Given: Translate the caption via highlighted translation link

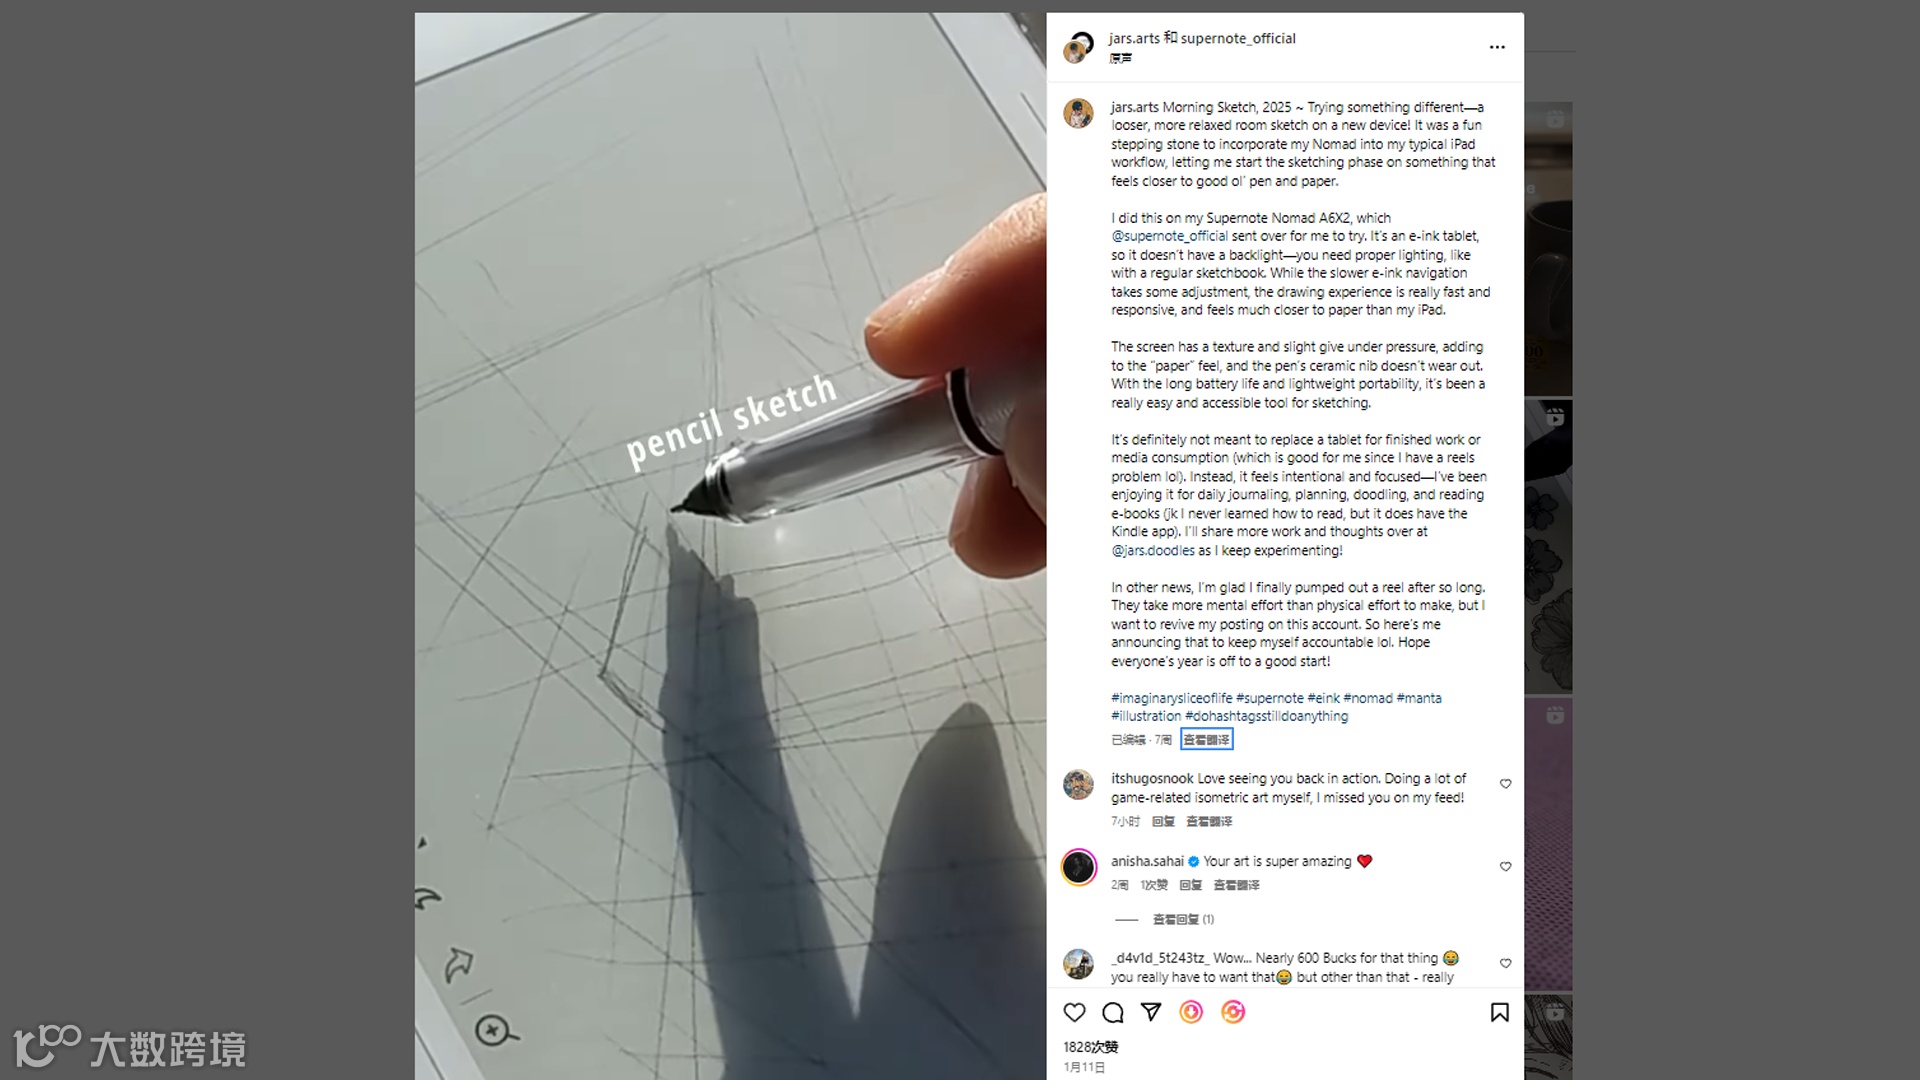Looking at the screenshot, I should pos(1206,739).
